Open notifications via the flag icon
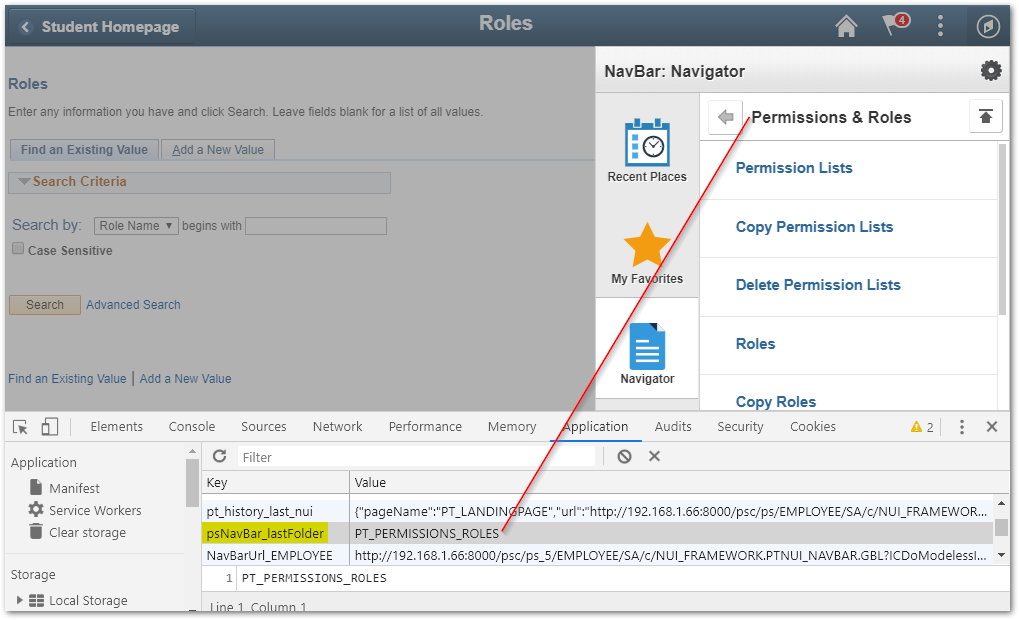Viewport: 1019px width, 620px height. click(893, 26)
